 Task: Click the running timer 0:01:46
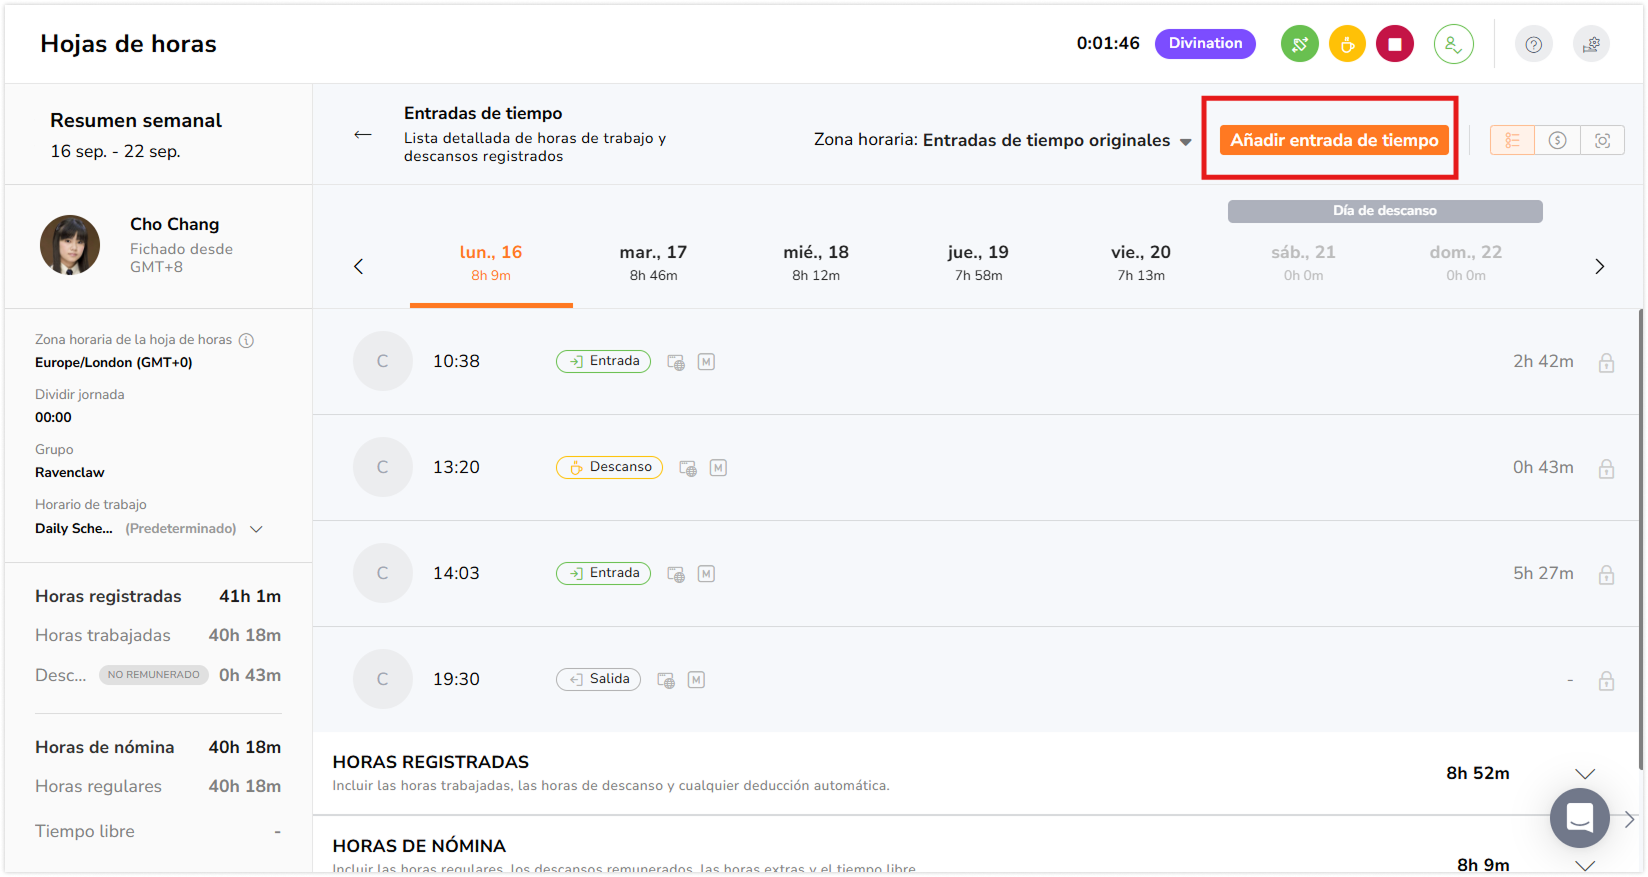[1108, 43]
